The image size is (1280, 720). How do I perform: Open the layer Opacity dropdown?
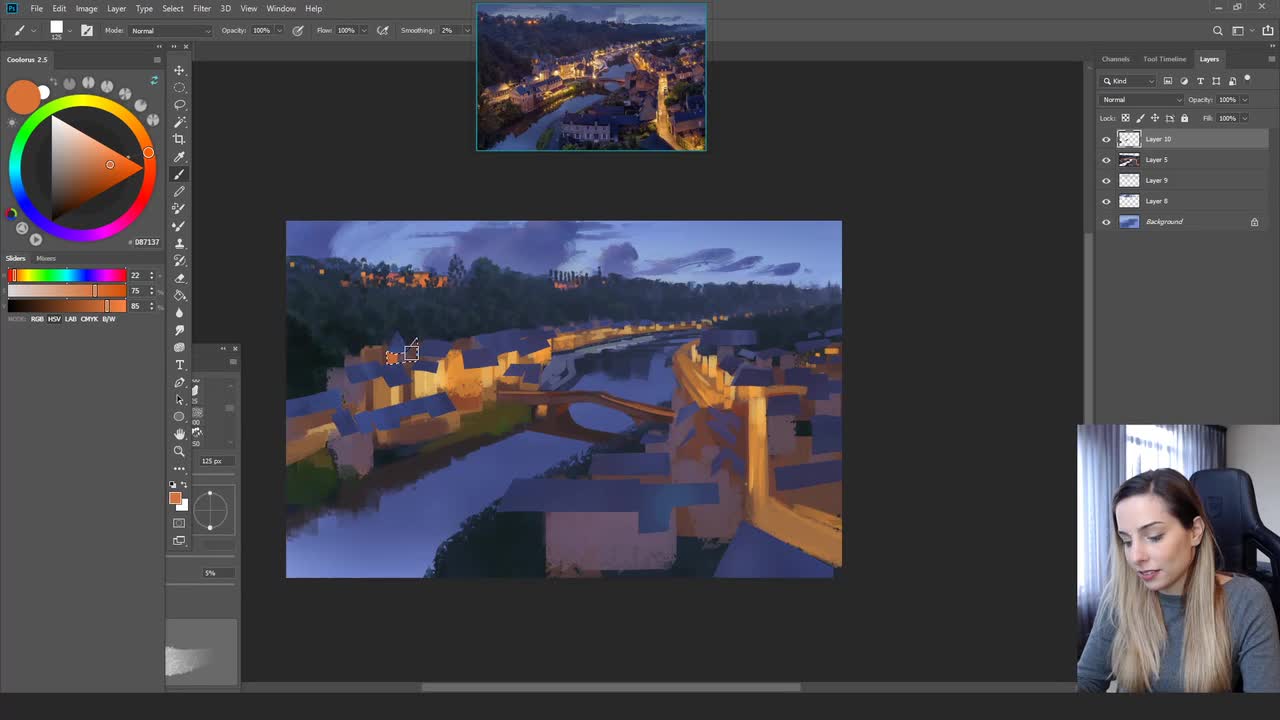pos(1244,99)
